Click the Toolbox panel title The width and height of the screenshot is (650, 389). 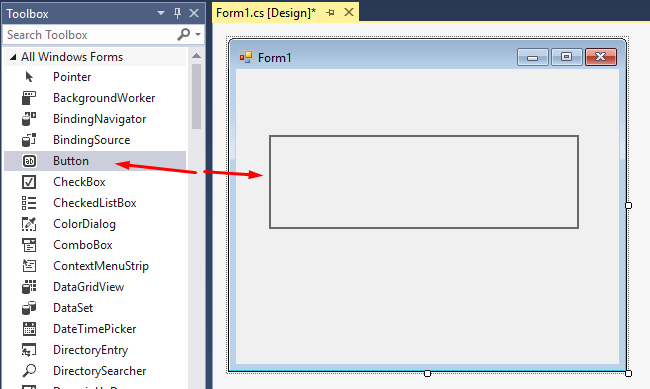pyautogui.click(x=27, y=14)
